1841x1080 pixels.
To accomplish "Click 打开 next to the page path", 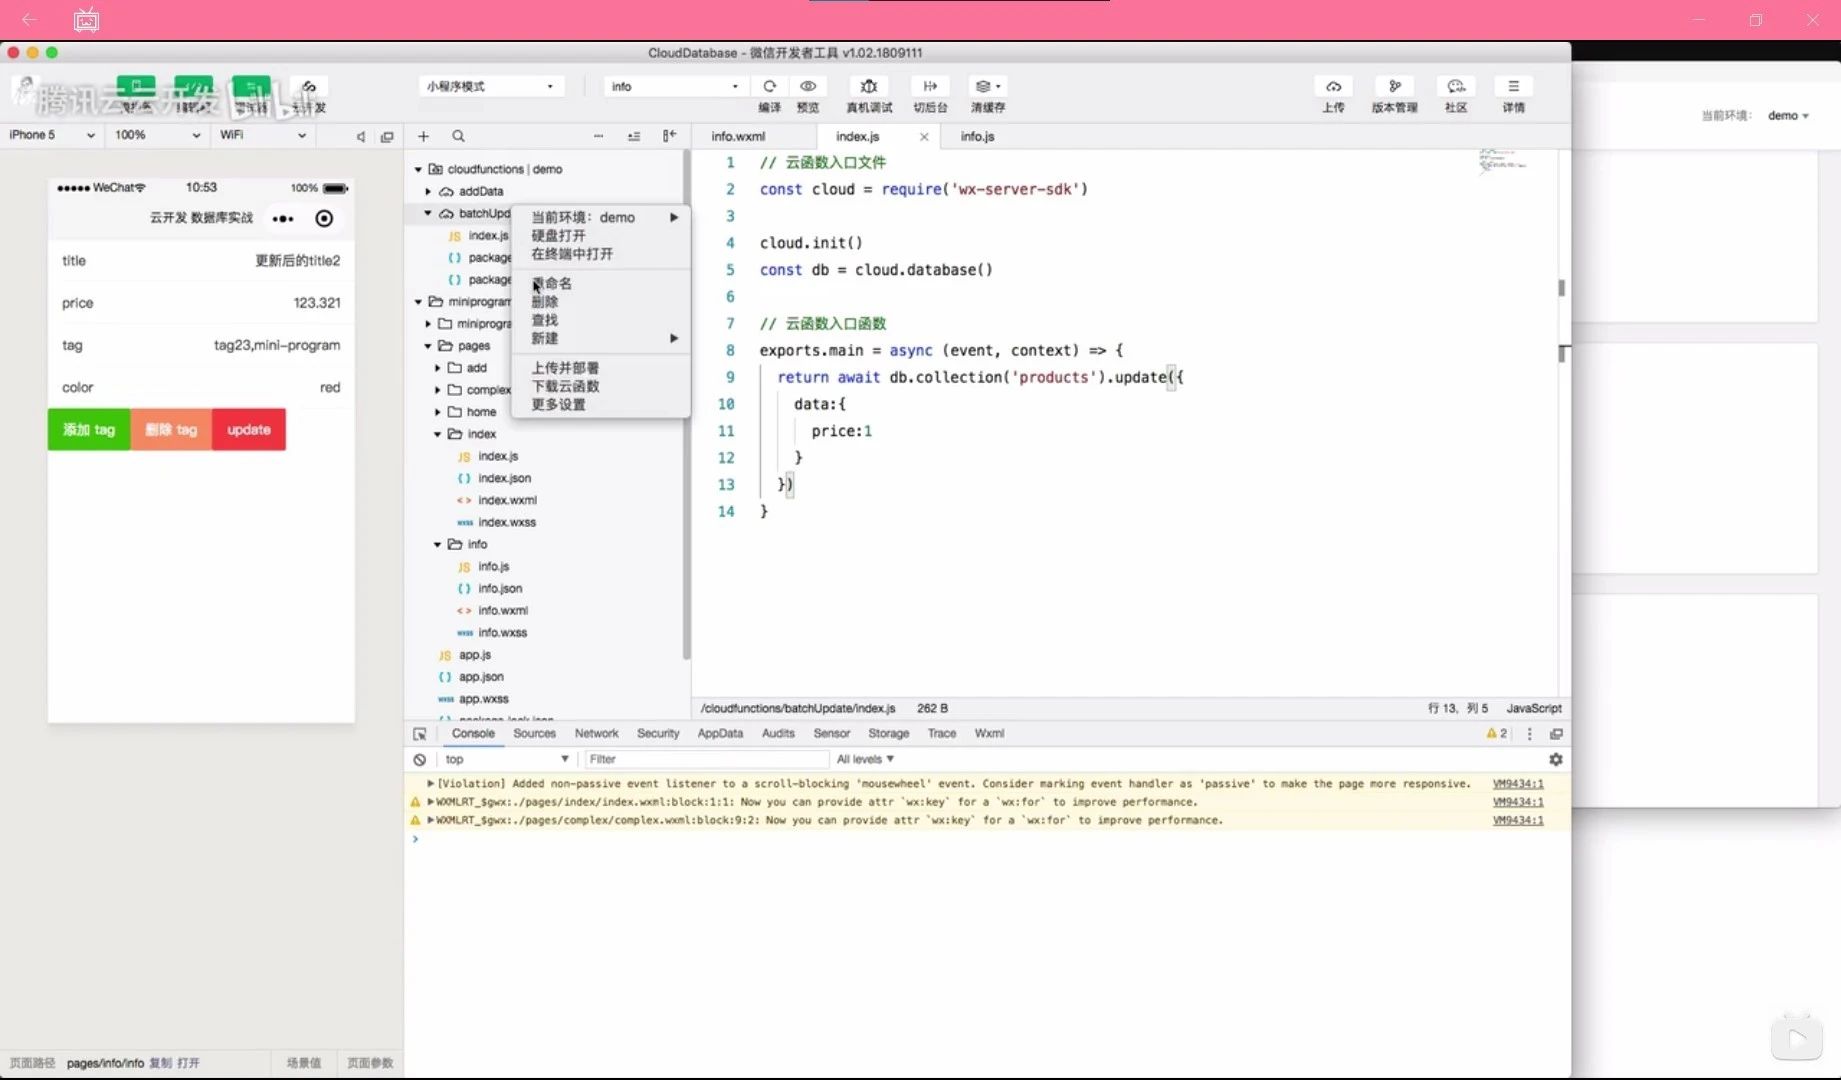I will [x=188, y=1063].
